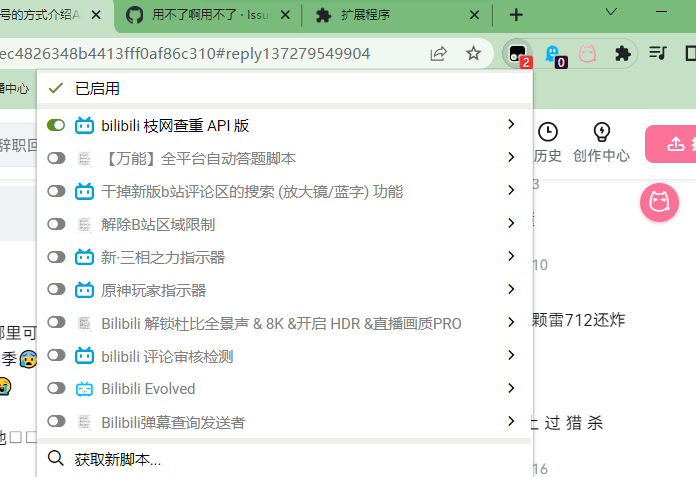Viewport: 696px width, 477px height.
Task: Select 获取新脚本... menu item
Action: pyautogui.click(x=284, y=459)
